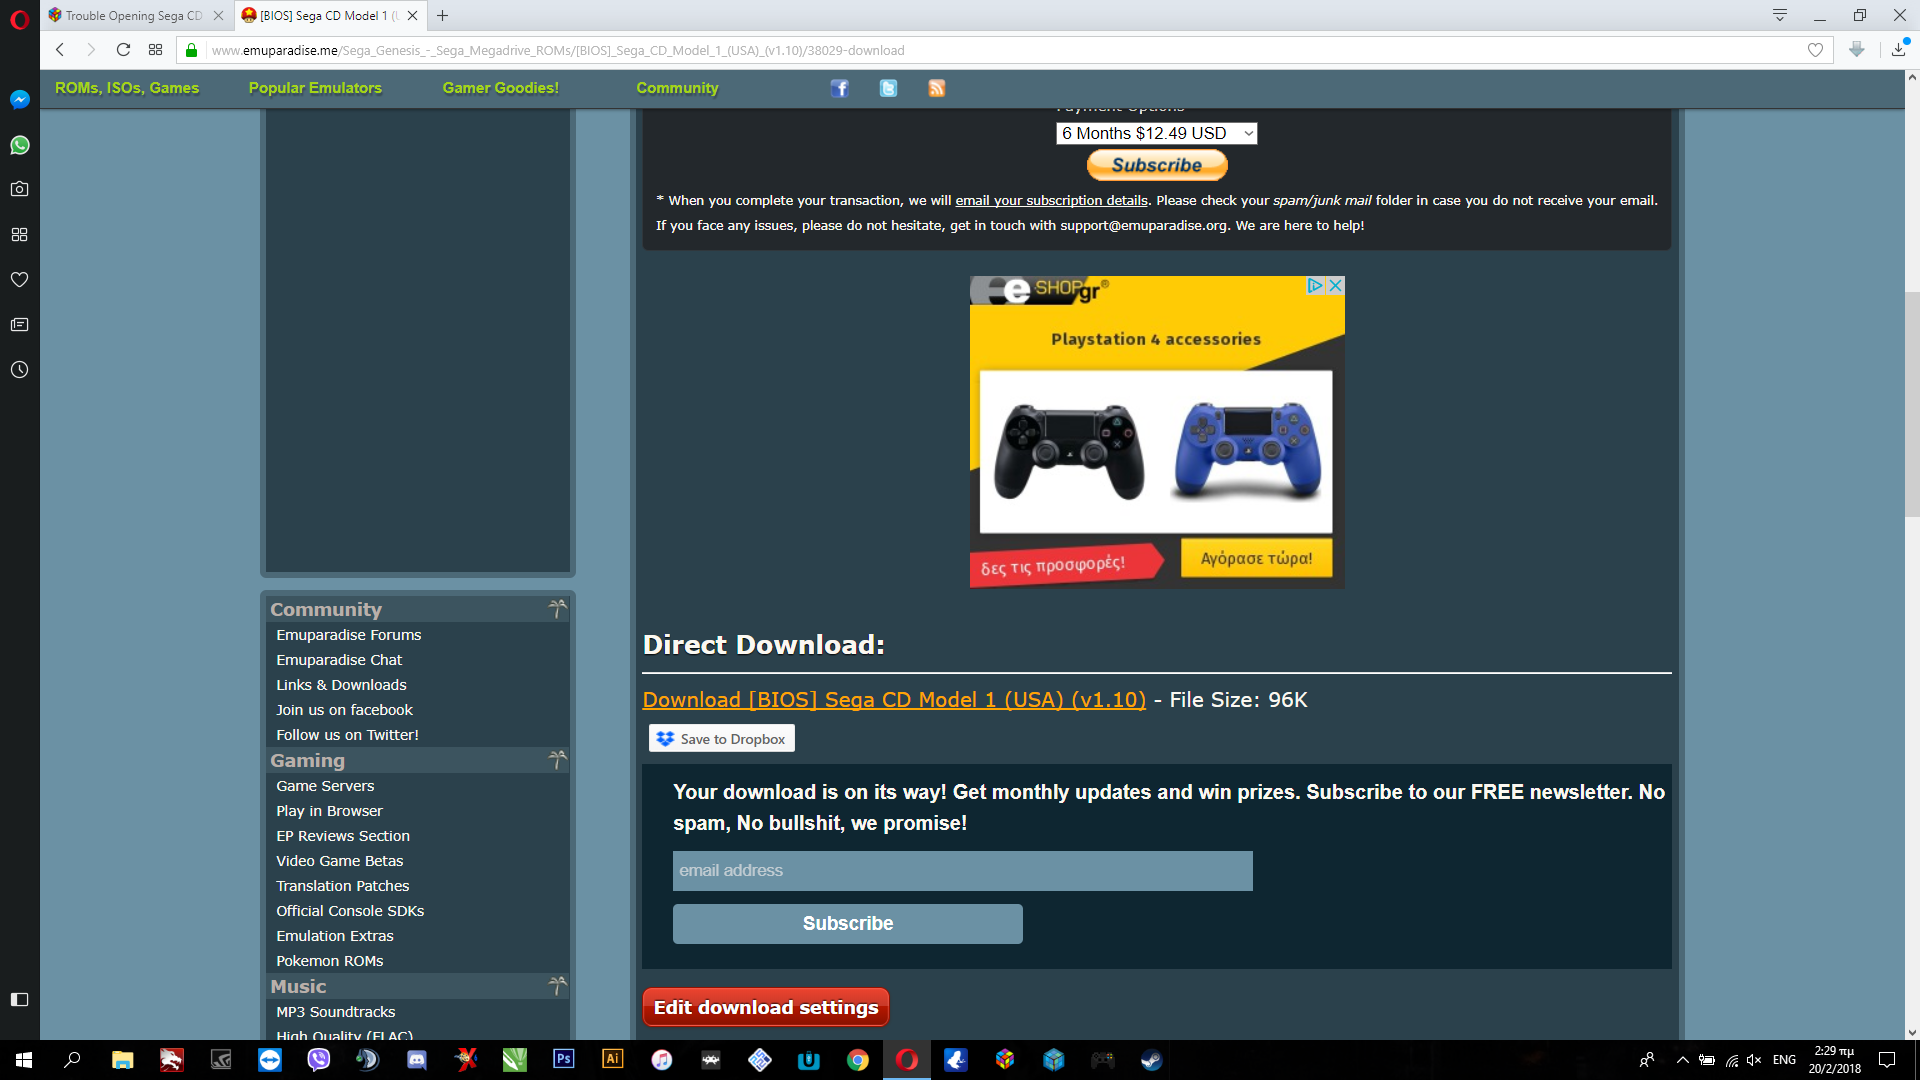Open Links & Downloads link
The height and width of the screenshot is (1080, 1920).
(341, 685)
